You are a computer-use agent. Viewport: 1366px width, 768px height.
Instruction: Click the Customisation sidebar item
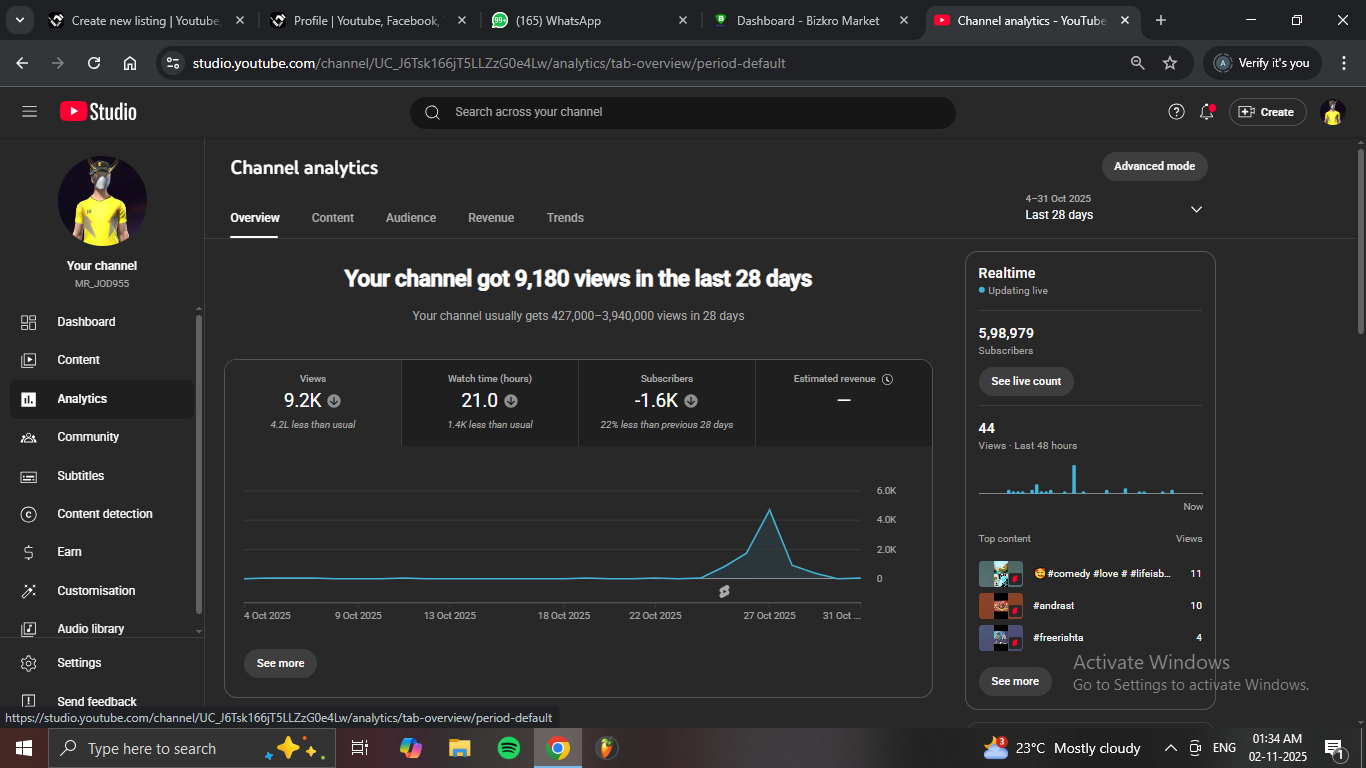96,591
